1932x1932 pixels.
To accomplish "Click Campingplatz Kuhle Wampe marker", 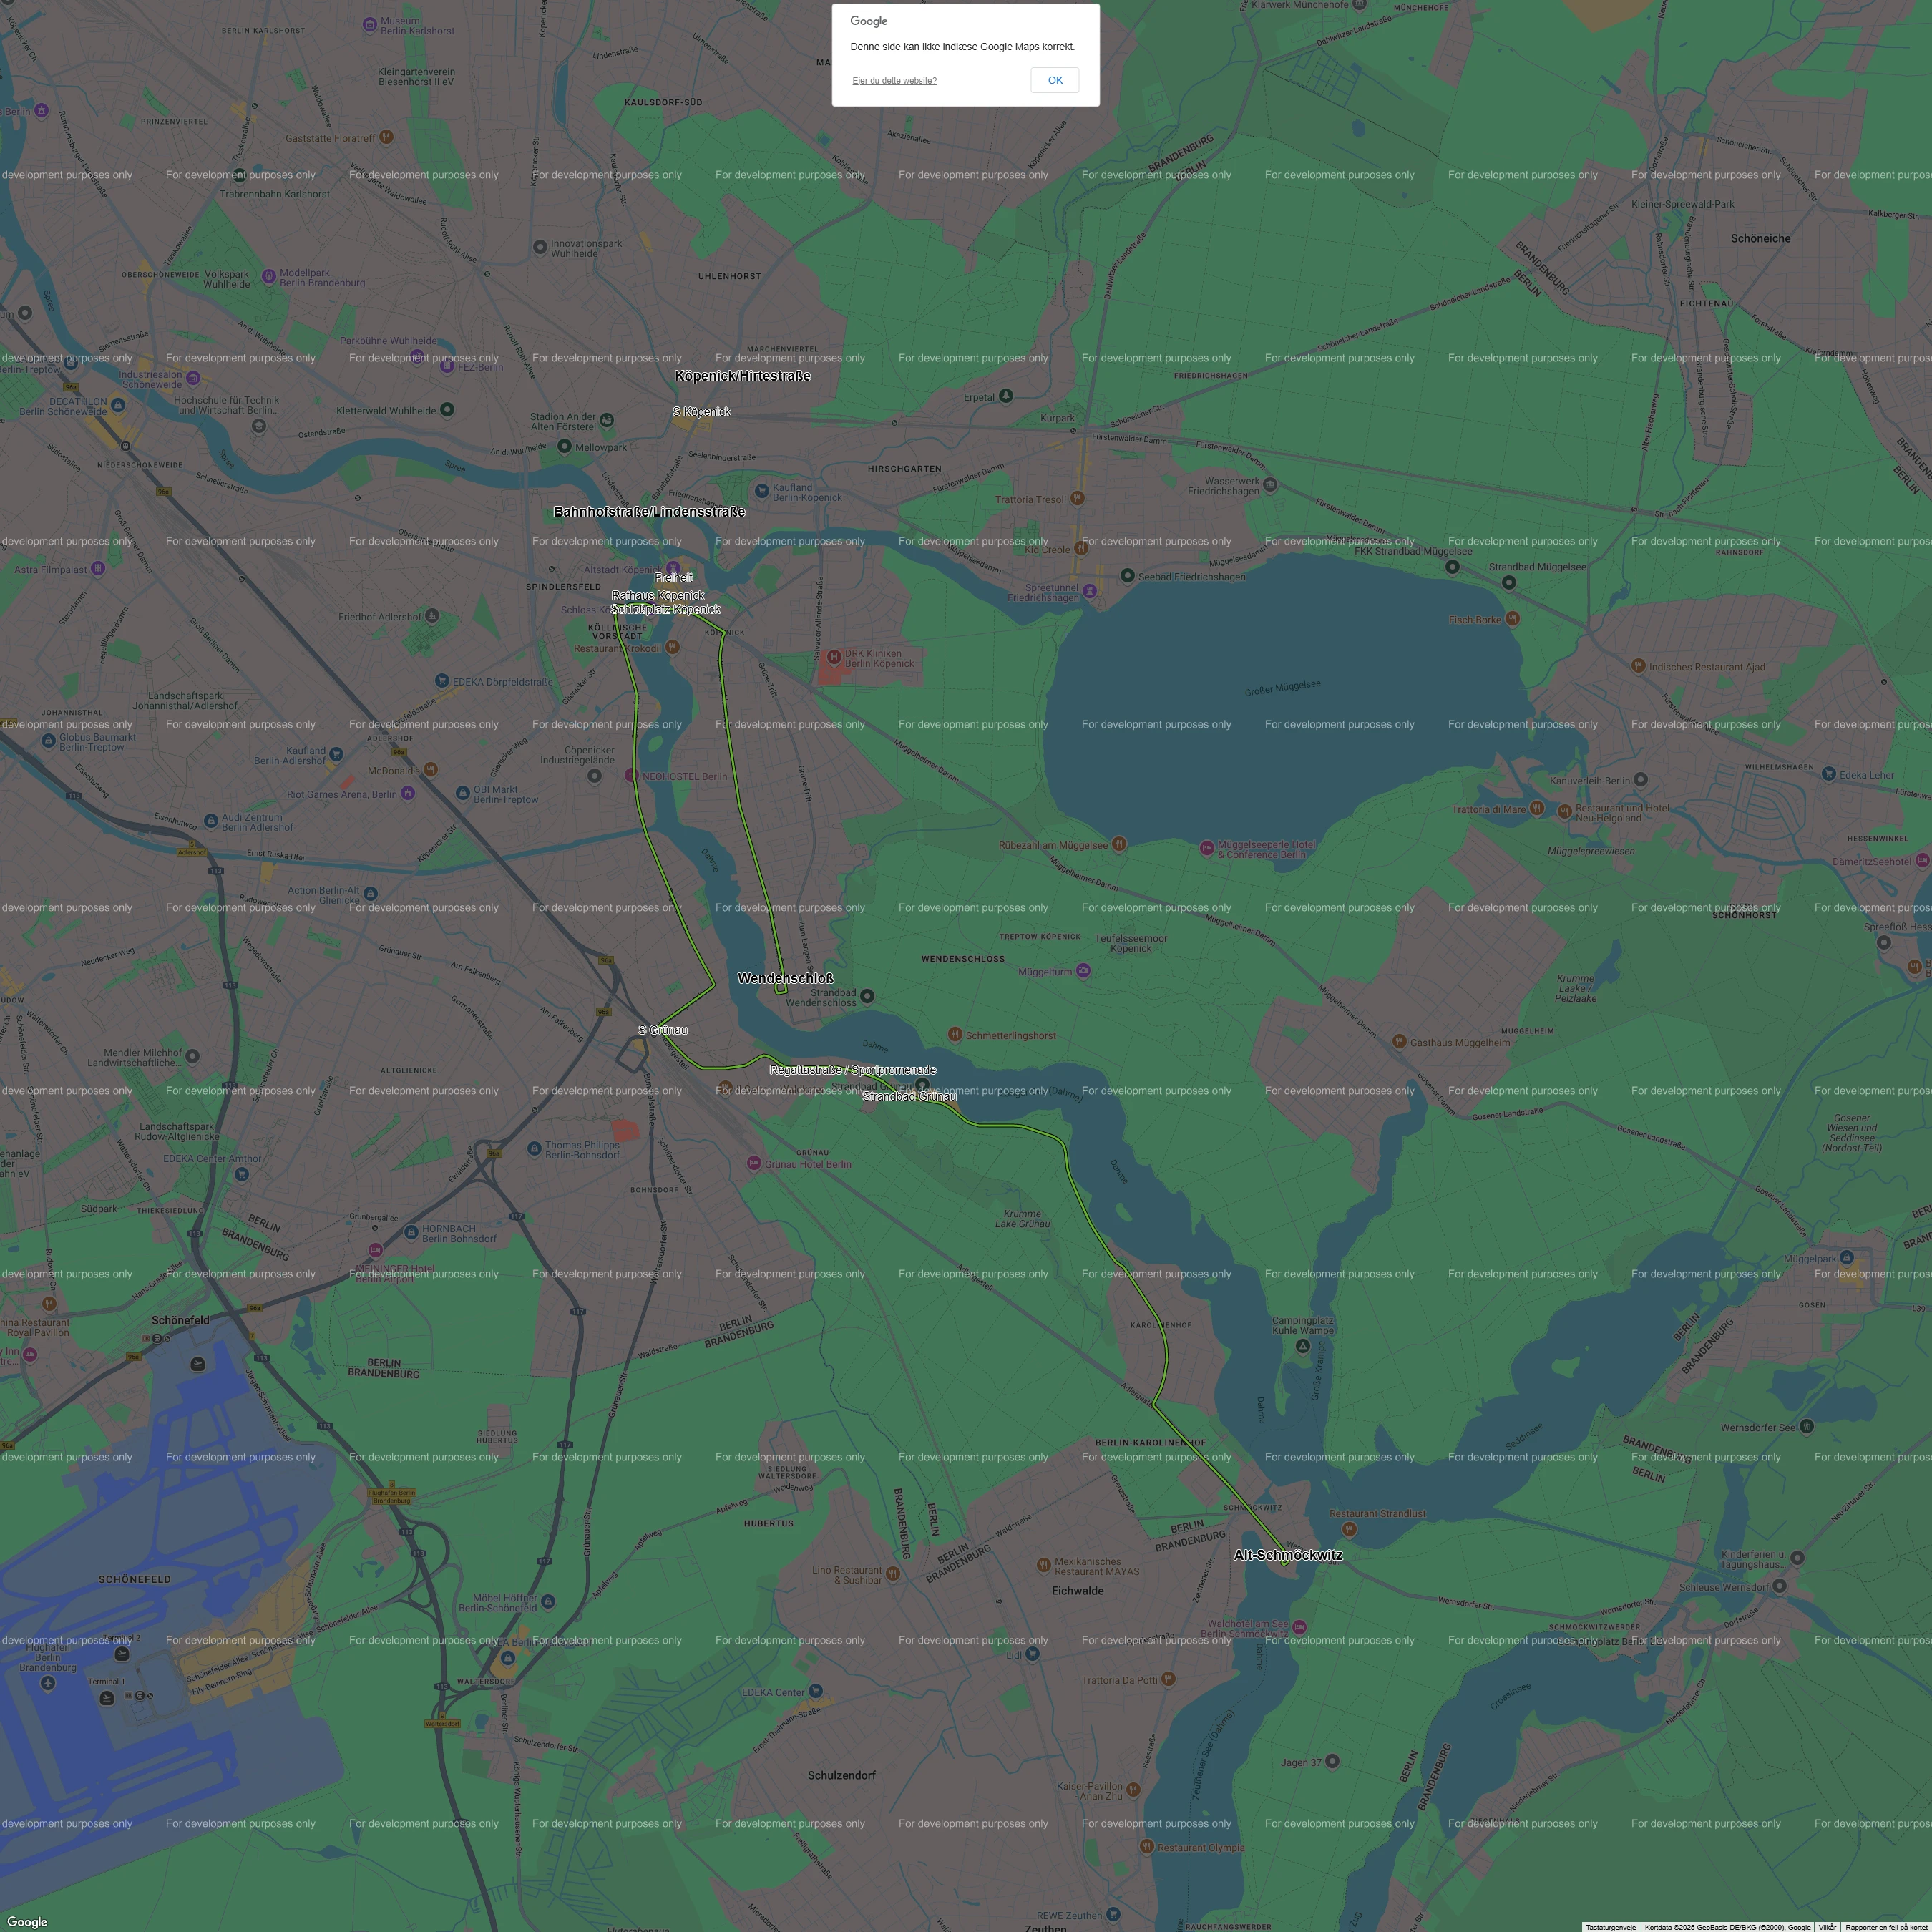I will [1303, 1347].
